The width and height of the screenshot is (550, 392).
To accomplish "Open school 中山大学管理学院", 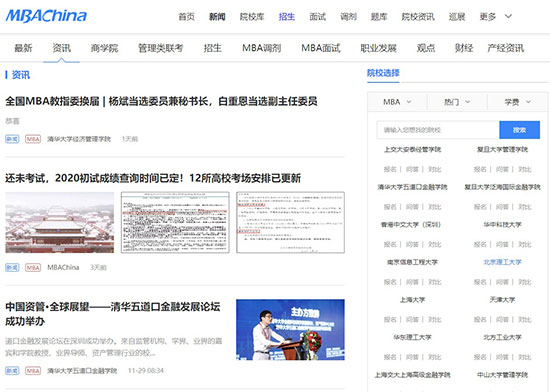I will (502, 375).
